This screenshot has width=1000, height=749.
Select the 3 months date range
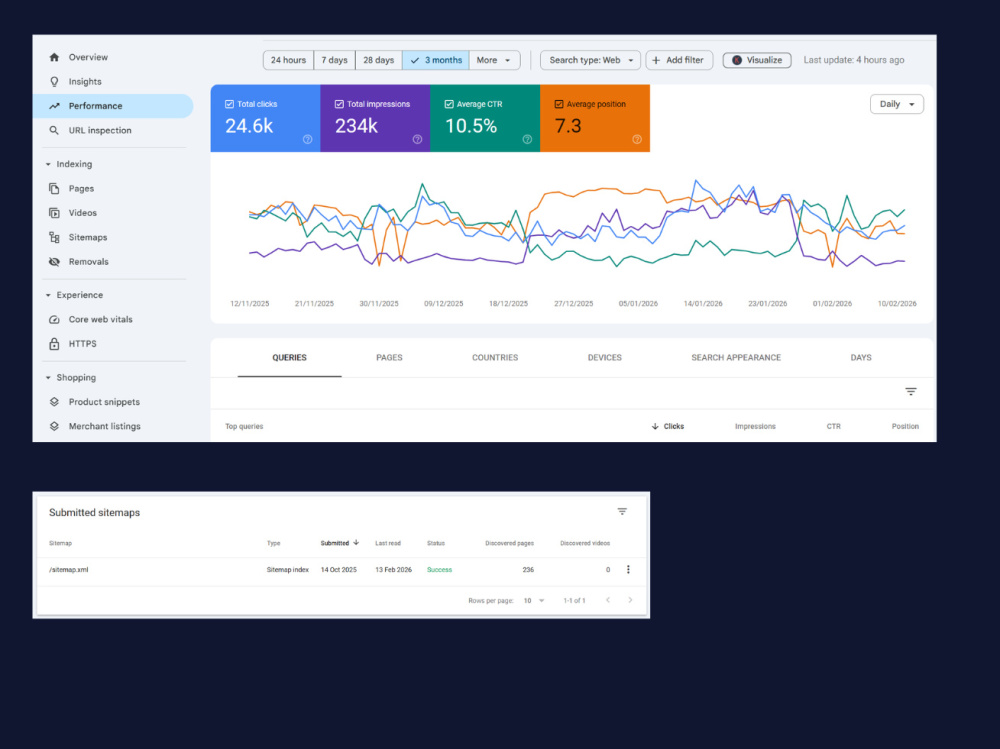[x=436, y=60]
